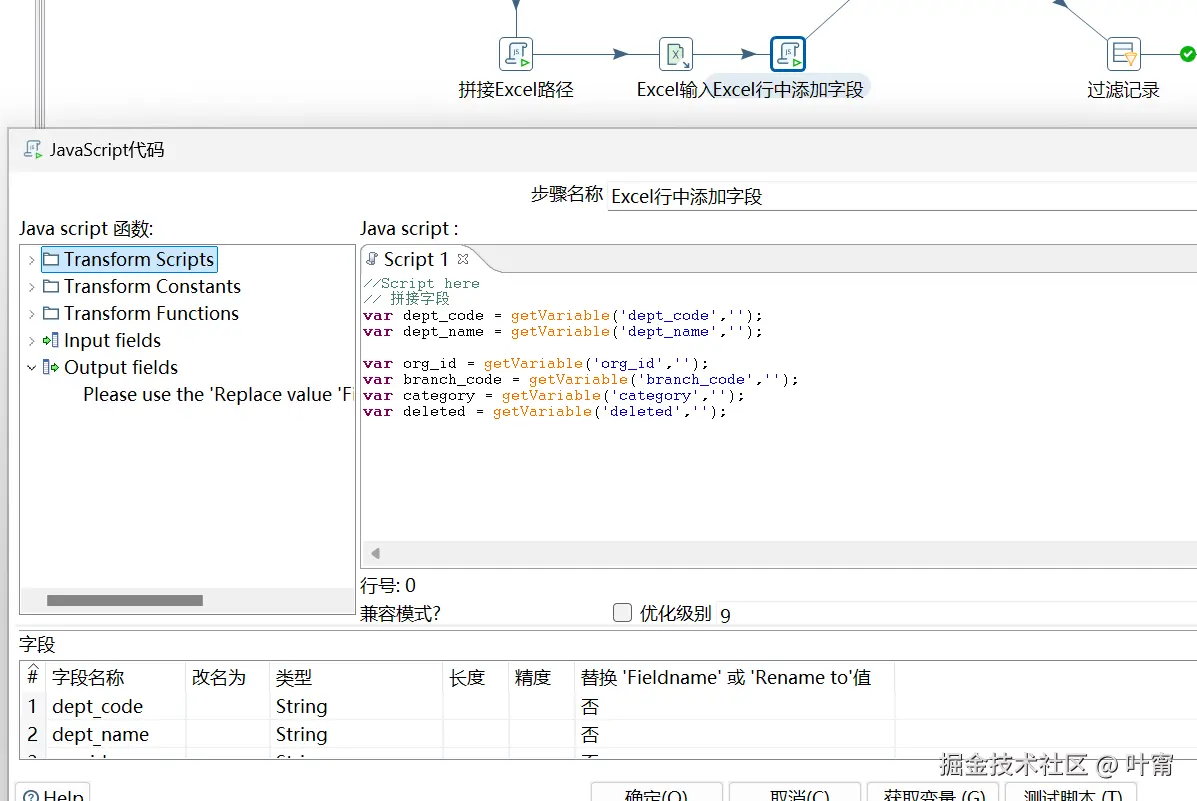The width and height of the screenshot is (1197, 801).
Task: Click row number 1 in fields table
Action: pyautogui.click(x=32, y=706)
